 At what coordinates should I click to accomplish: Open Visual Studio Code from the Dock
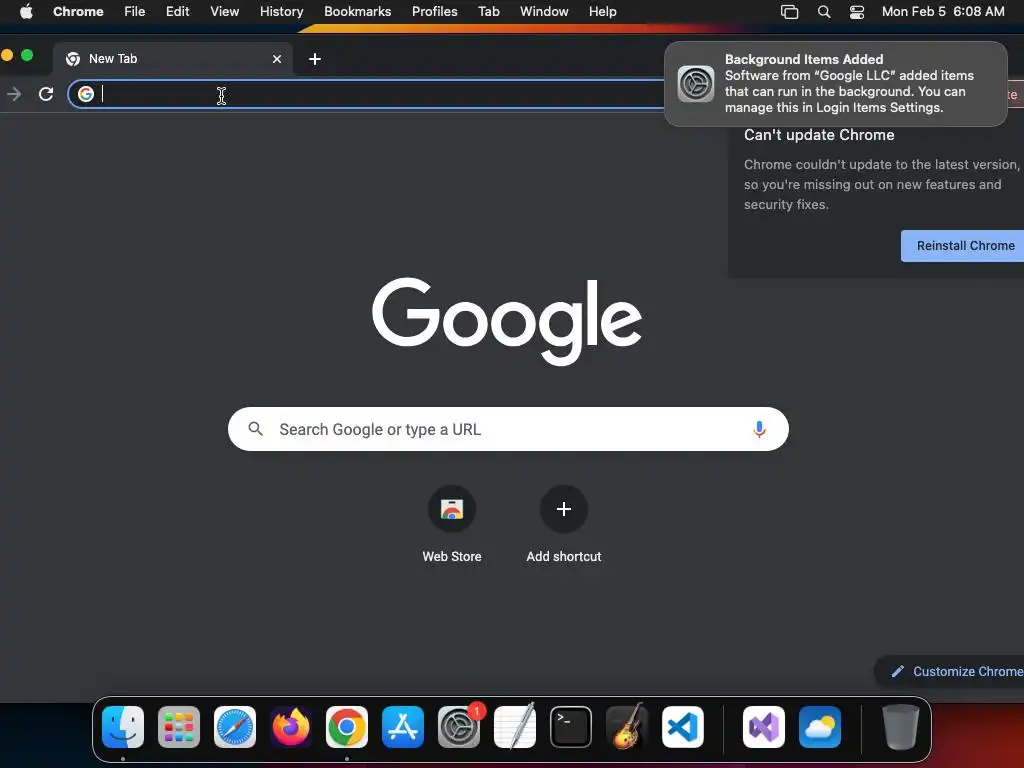point(683,727)
